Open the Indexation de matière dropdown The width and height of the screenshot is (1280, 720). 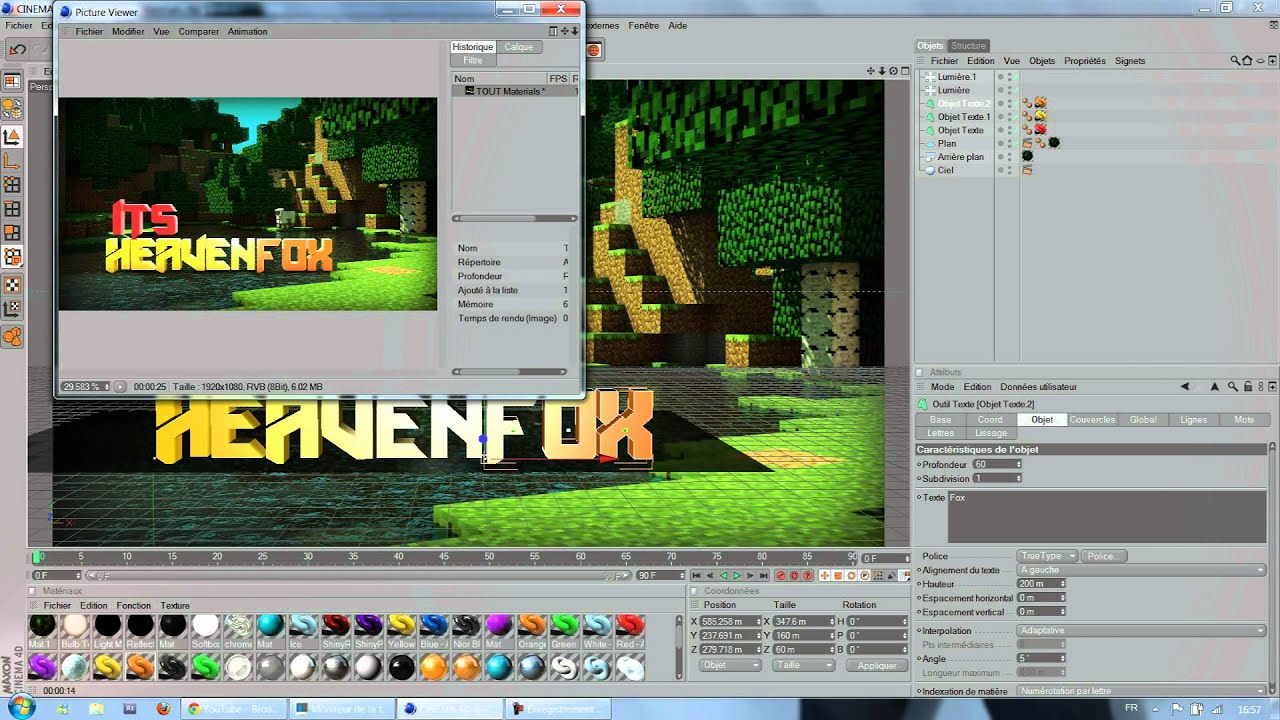pos(1141,691)
